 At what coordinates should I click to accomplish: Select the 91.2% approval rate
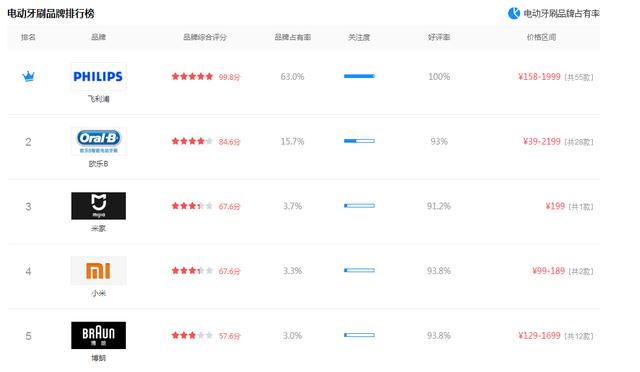pos(439,206)
